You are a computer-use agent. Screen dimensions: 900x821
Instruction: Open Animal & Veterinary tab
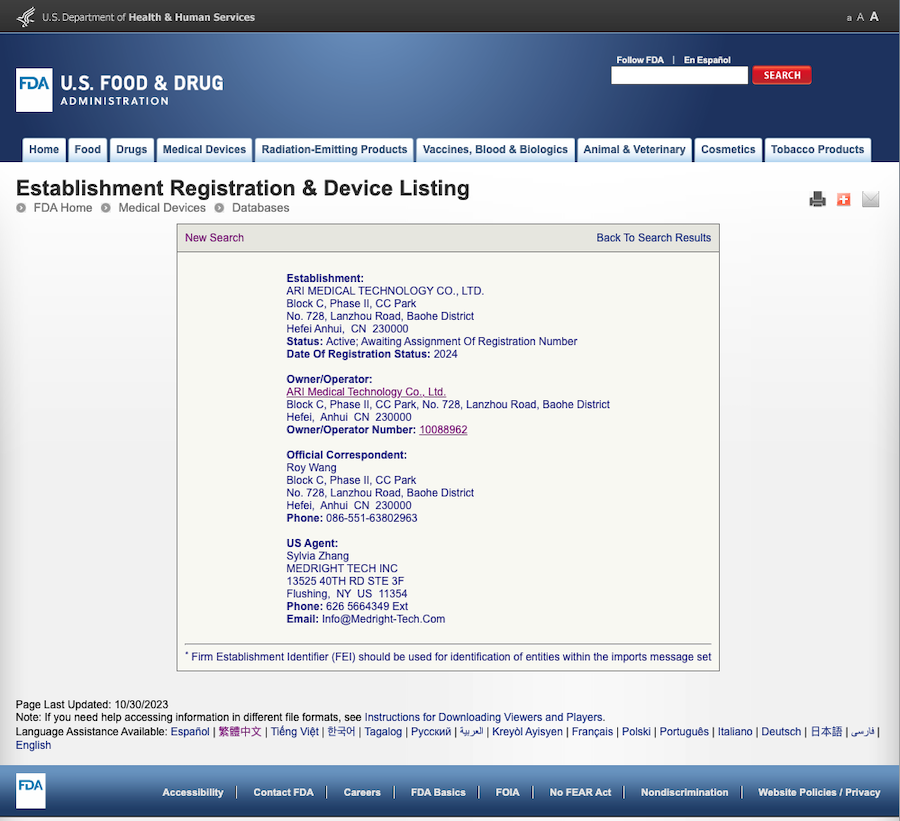(634, 150)
